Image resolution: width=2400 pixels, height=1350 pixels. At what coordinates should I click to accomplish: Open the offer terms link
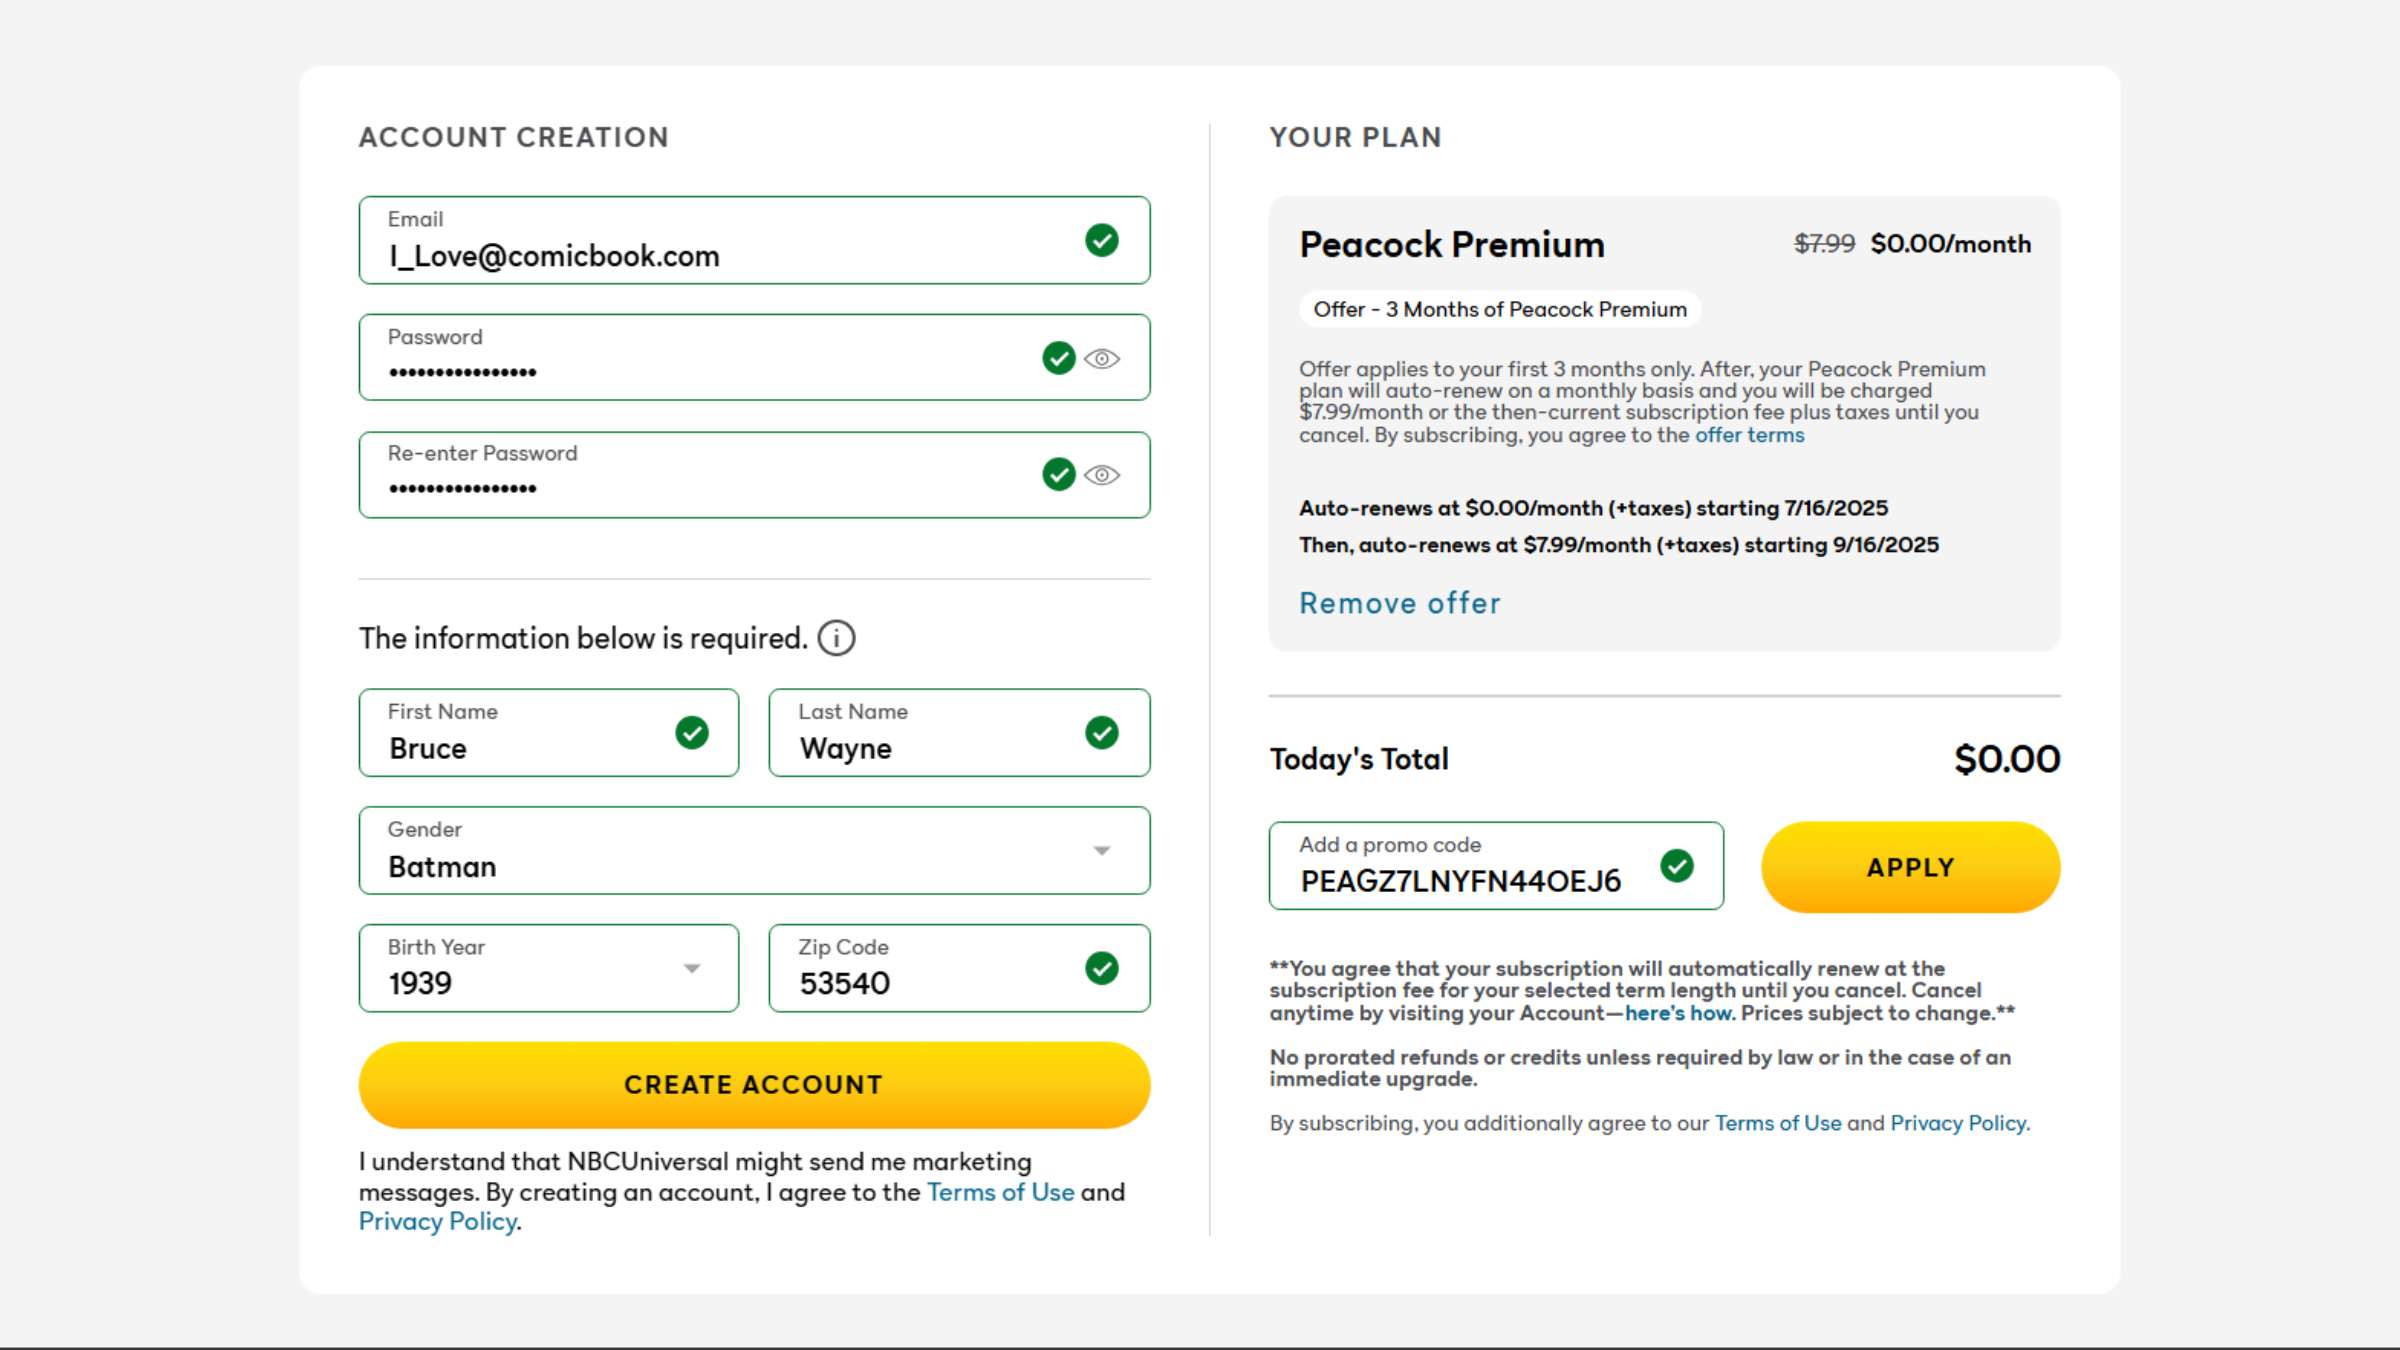point(1749,435)
